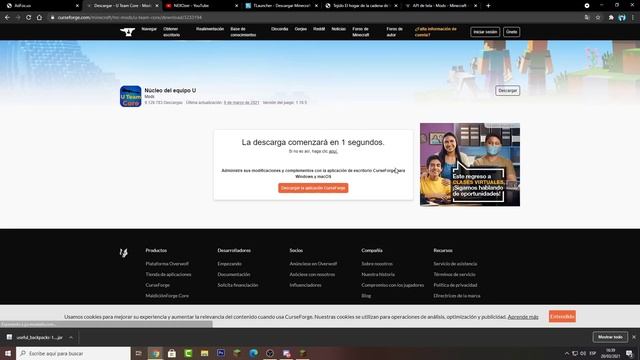The width and height of the screenshot is (640, 360).
Task: Click the taskbar clock and date
Action: point(611,353)
